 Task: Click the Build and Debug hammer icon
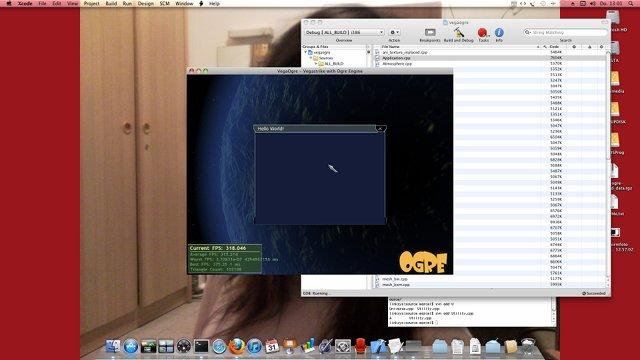[x=459, y=33]
